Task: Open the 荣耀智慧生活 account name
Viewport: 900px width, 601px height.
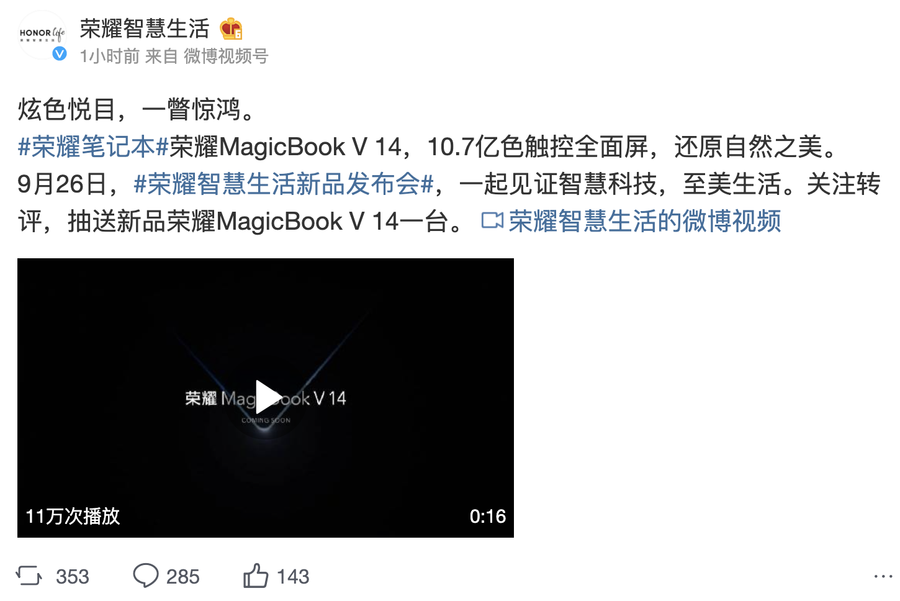Action: pyautogui.click(x=145, y=29)
